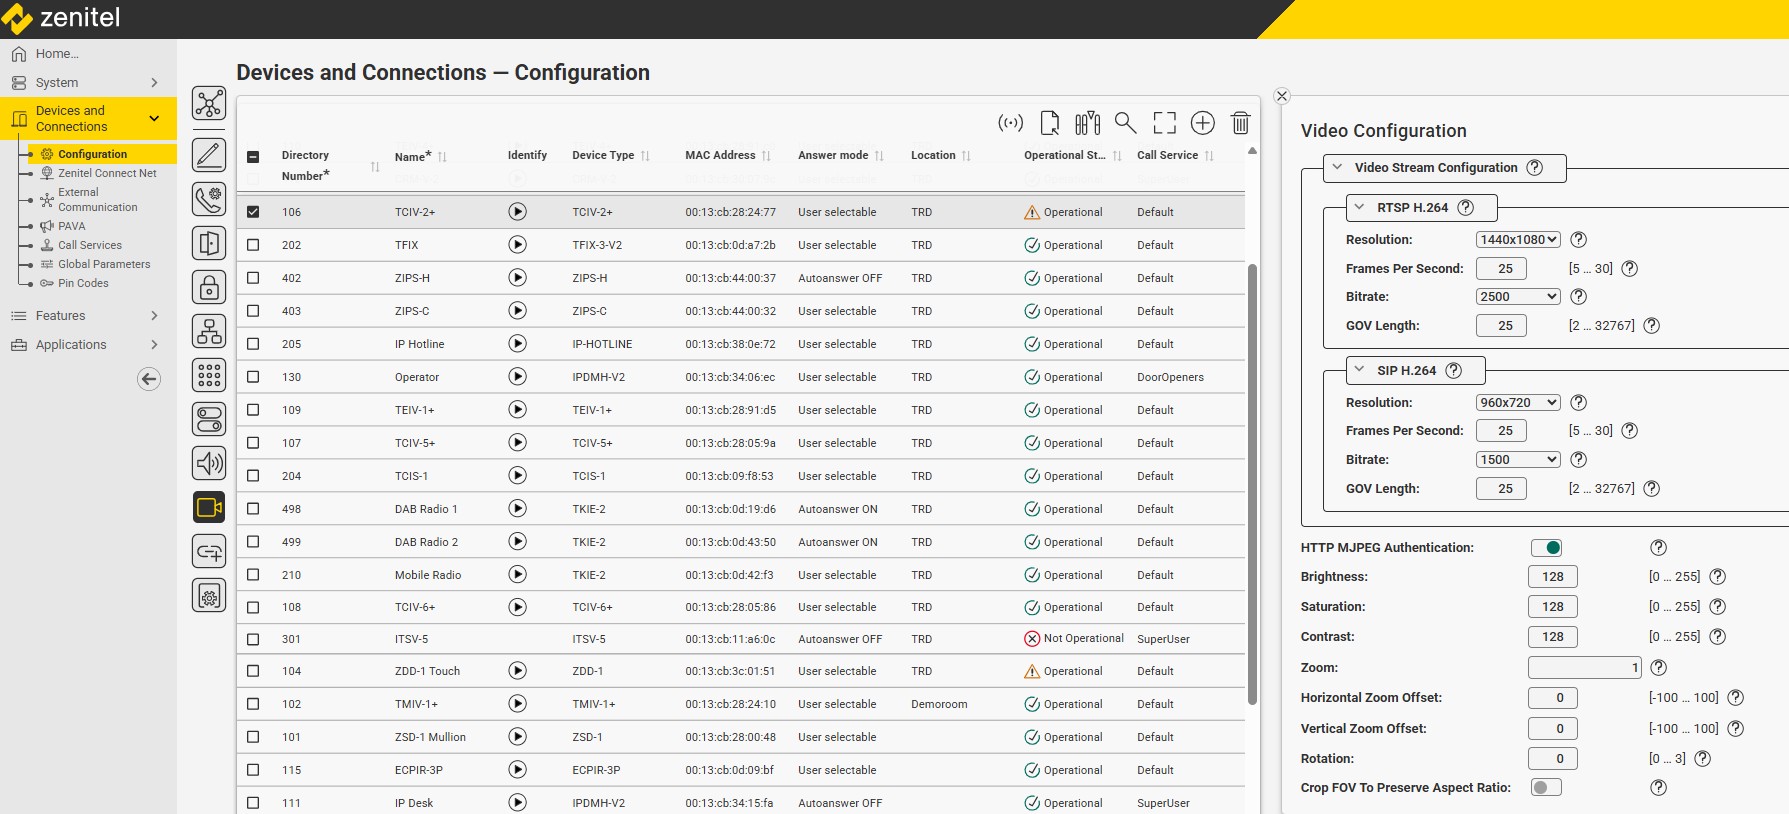1789x814 pixels.
Task: Expand the Features menu chevron
Action: tap(154, 316)
